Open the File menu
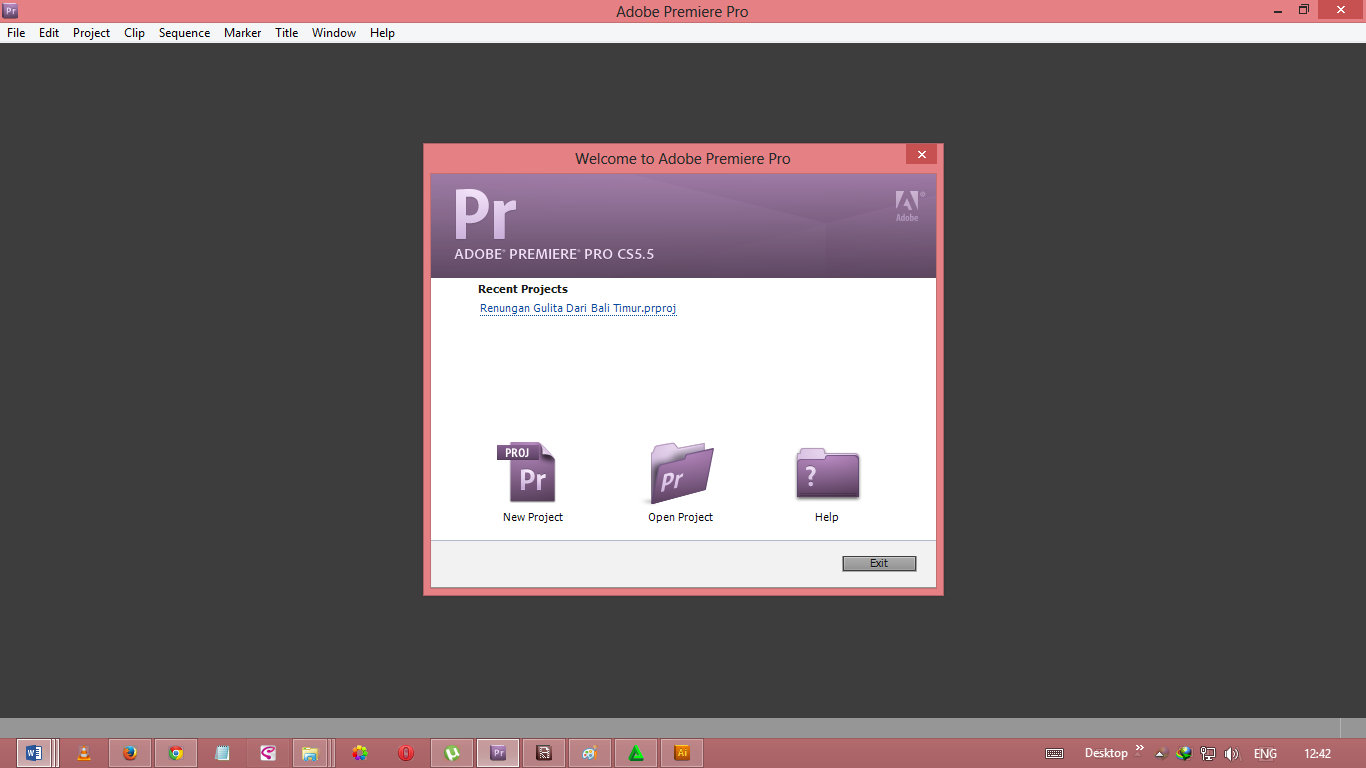 tap(16, 33)
